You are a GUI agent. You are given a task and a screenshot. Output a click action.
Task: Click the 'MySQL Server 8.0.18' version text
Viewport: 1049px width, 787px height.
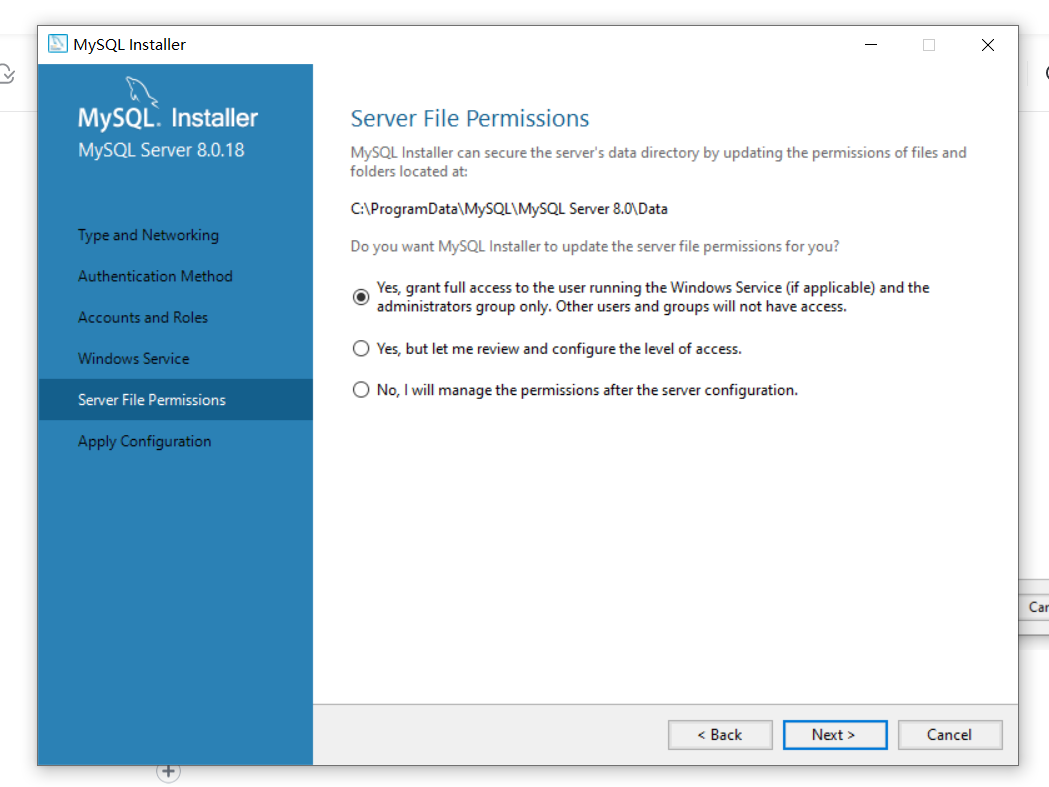pyautogui.click(x=161, y=150)
